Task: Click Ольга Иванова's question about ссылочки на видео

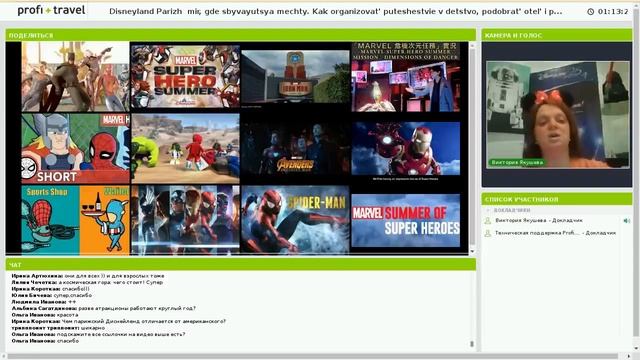Action: [98, 335]
